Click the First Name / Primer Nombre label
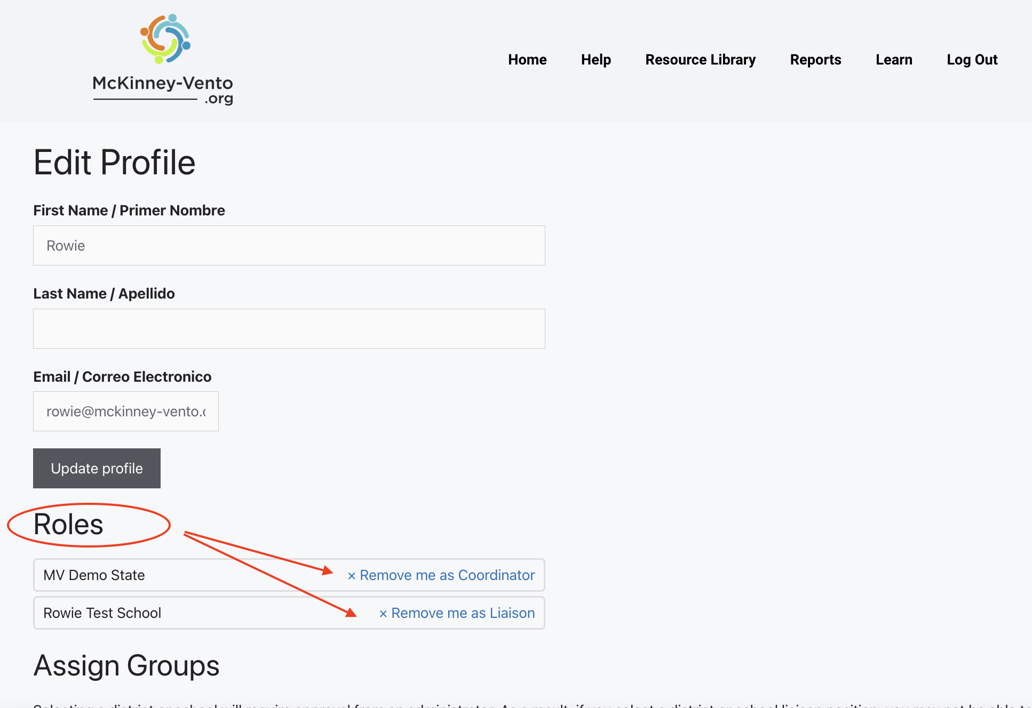1032x708 pixels. (x=129, y=211)
